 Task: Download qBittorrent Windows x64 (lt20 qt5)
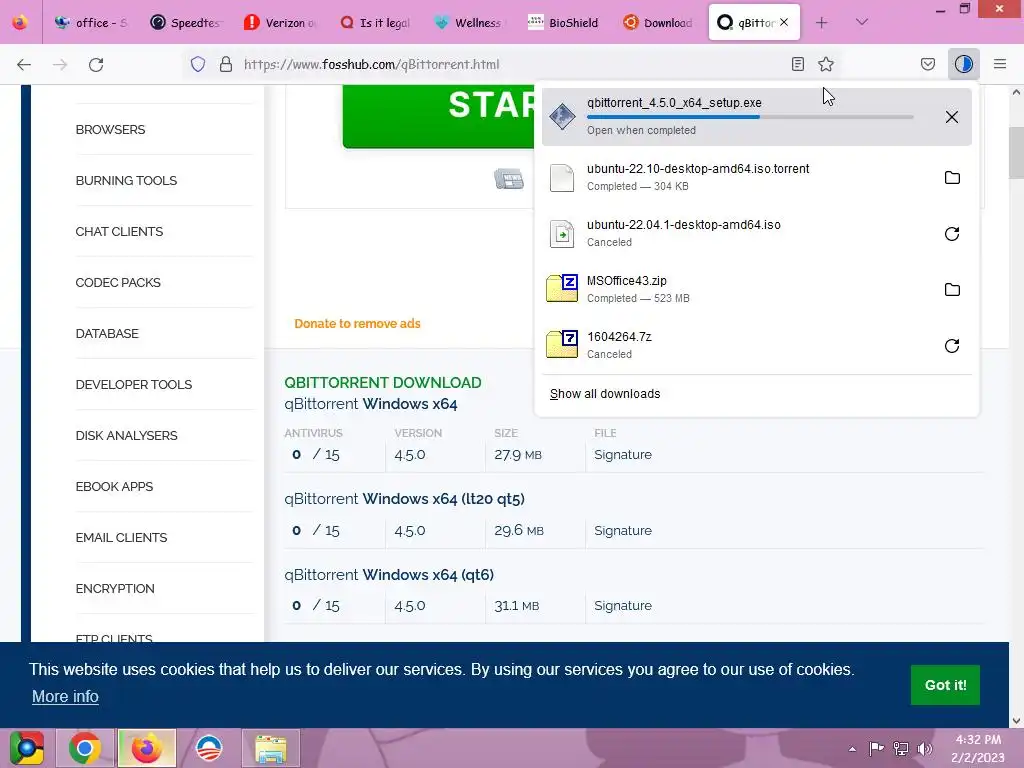click(x=404, y=498)
